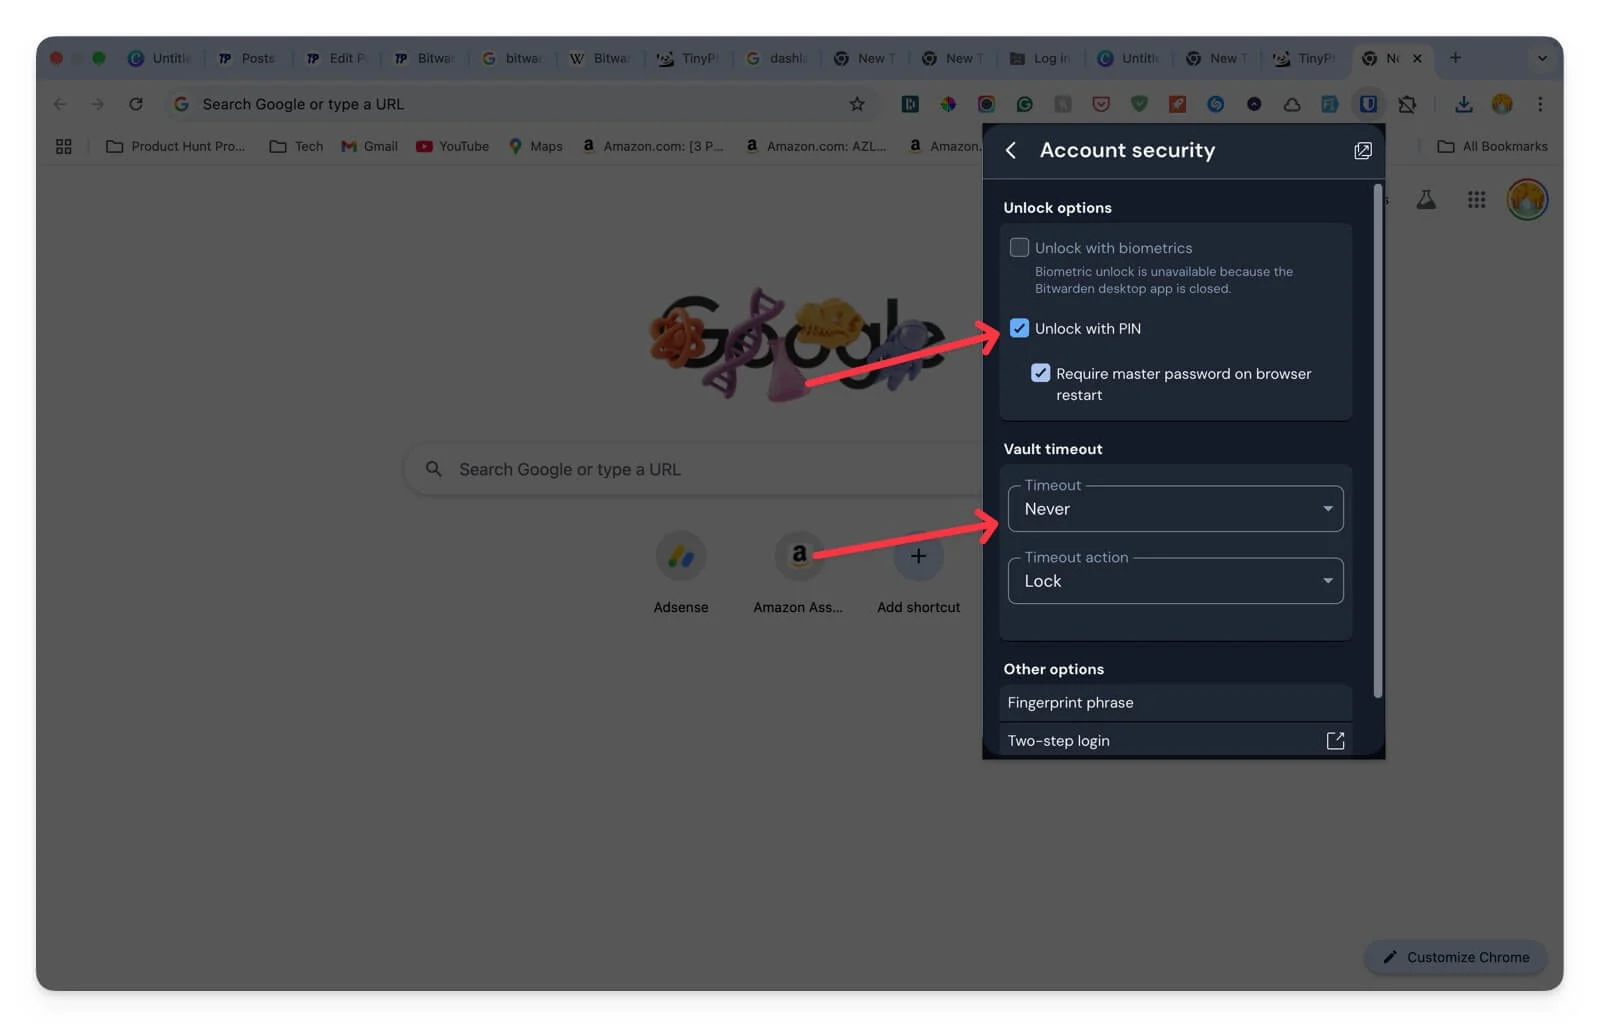The image size is (1600, 1027).
Task: Reload the page
Action: 136,104
